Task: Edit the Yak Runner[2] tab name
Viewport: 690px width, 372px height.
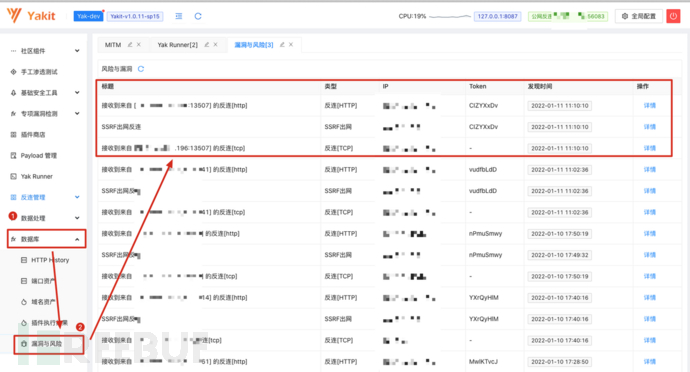Action: tap(206, 44)
